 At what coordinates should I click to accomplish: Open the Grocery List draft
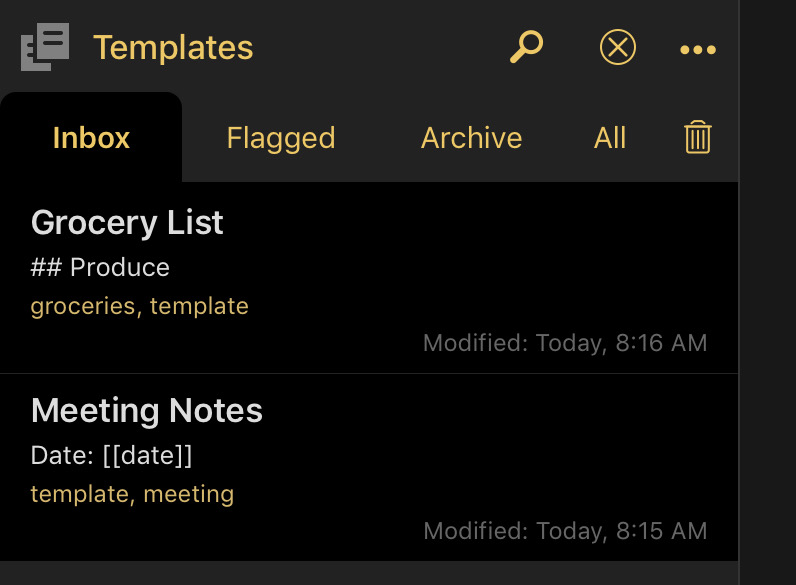click(369, 278)
